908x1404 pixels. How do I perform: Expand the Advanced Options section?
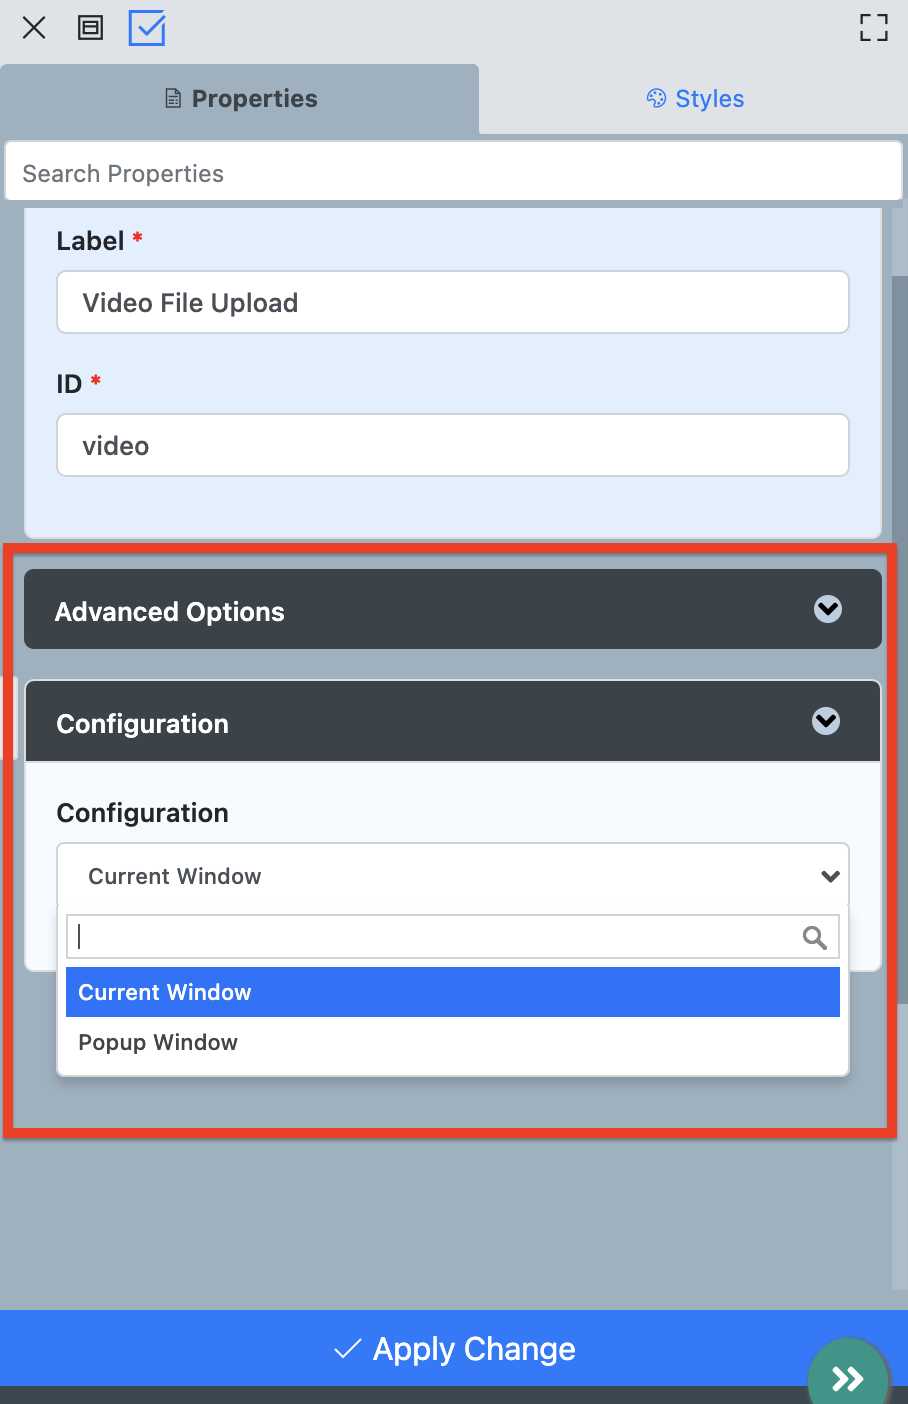point(453,610)
